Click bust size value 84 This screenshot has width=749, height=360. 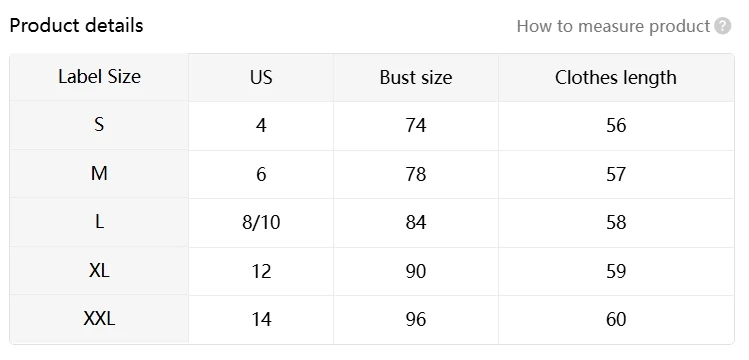click(416, 222)
